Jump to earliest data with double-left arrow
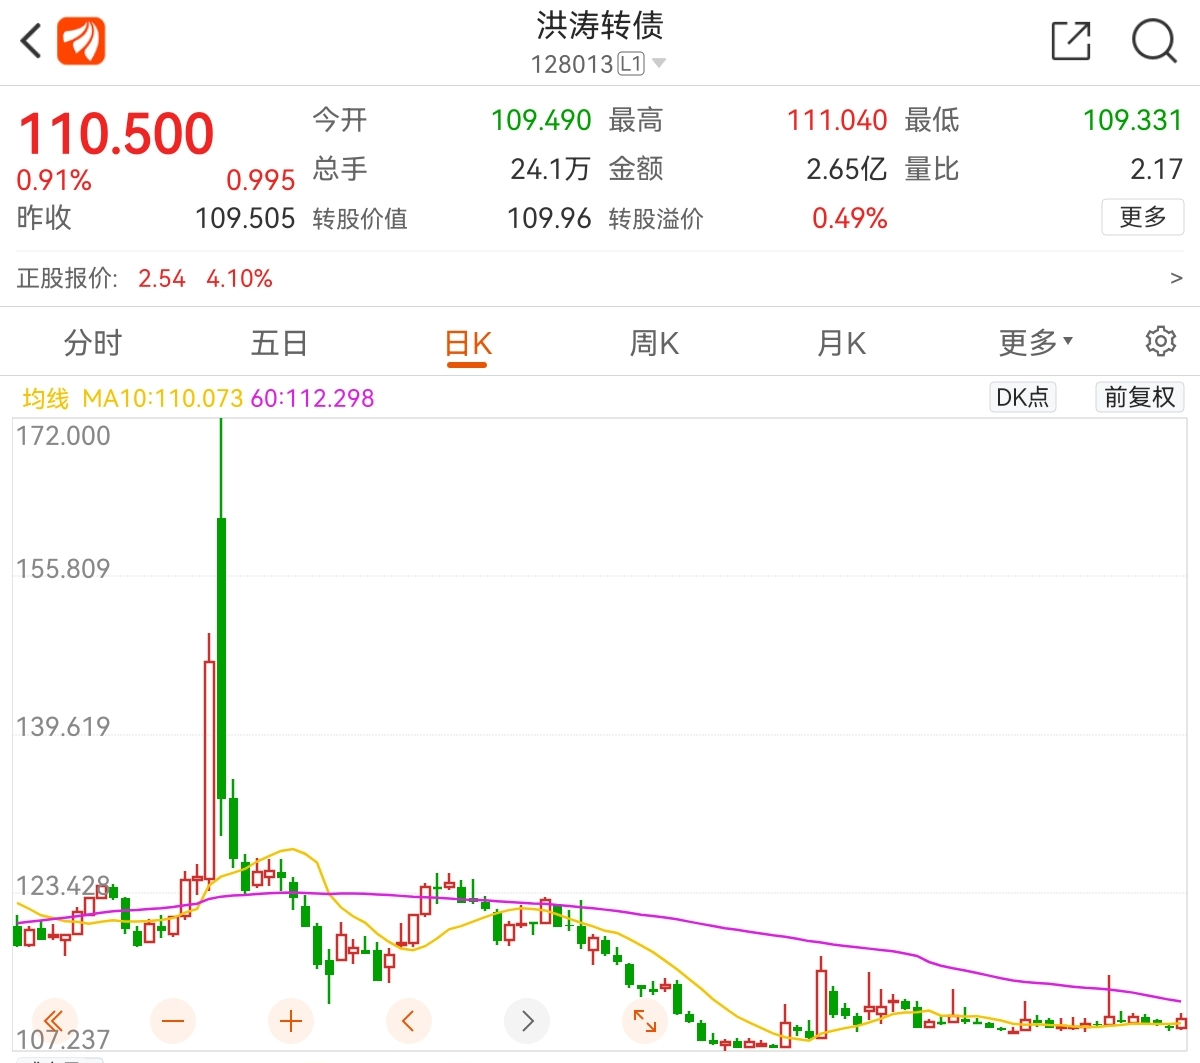 55,1021
